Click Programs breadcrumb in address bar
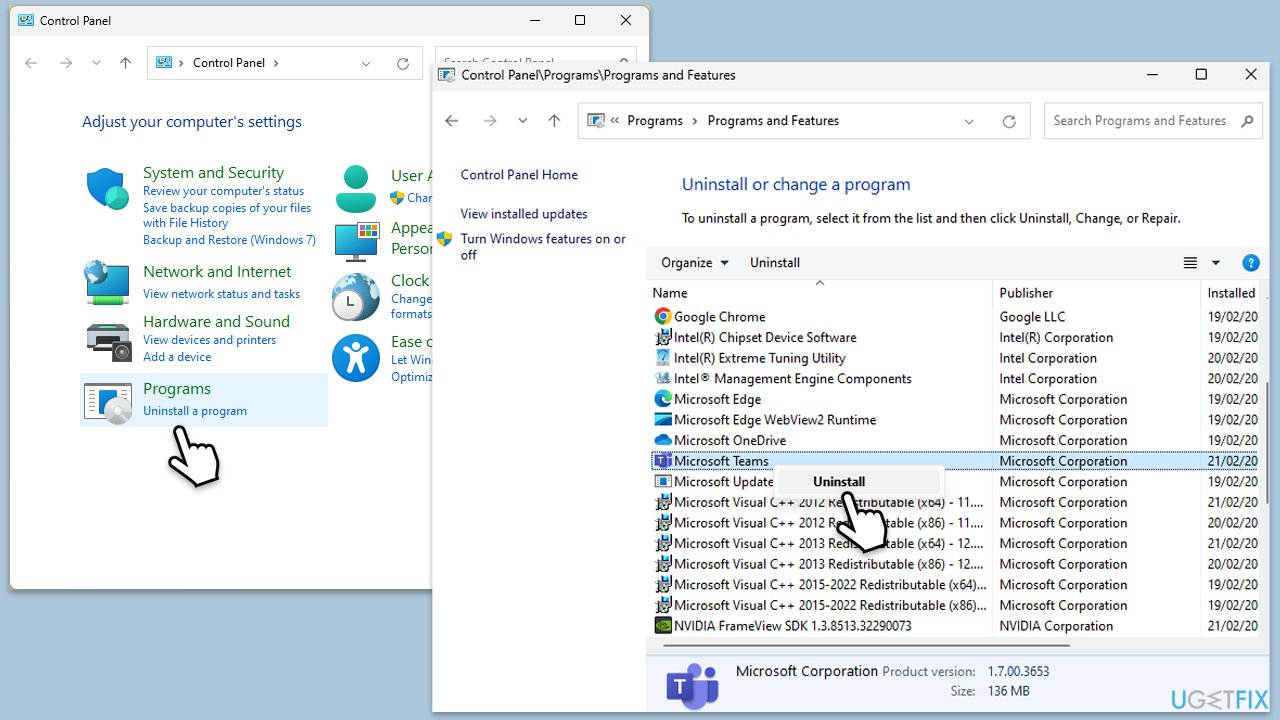Screen dimensions: 1280x720 coord(655,121)
